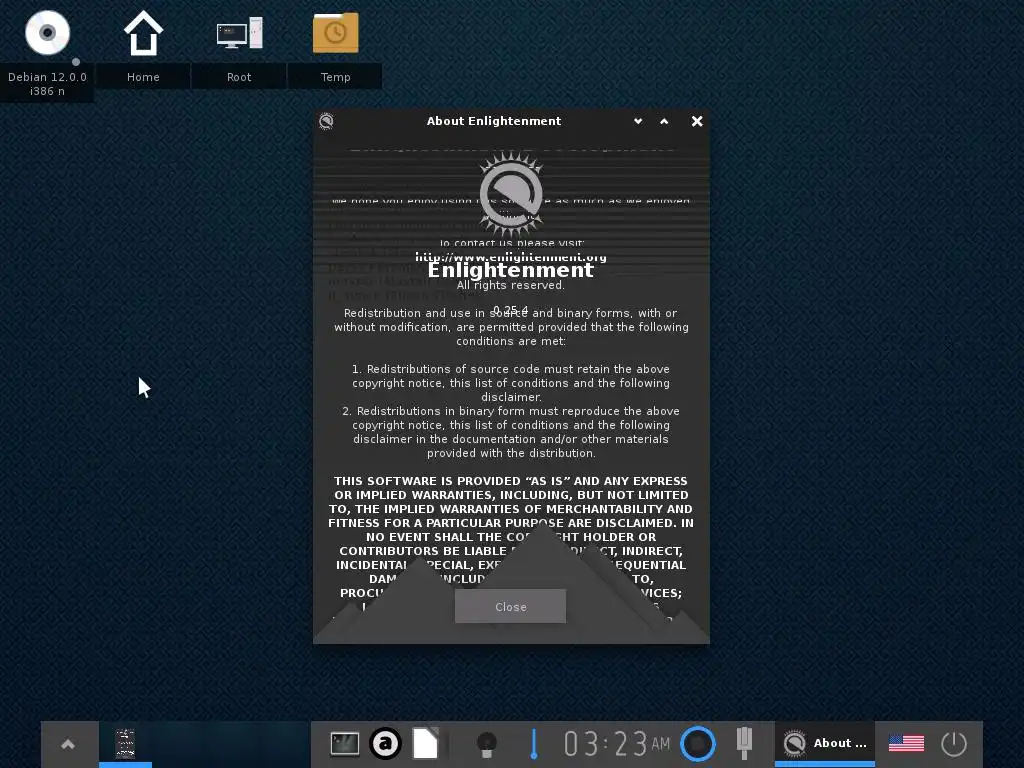Open the audio mixer plug gadget

tap(744, 743)
